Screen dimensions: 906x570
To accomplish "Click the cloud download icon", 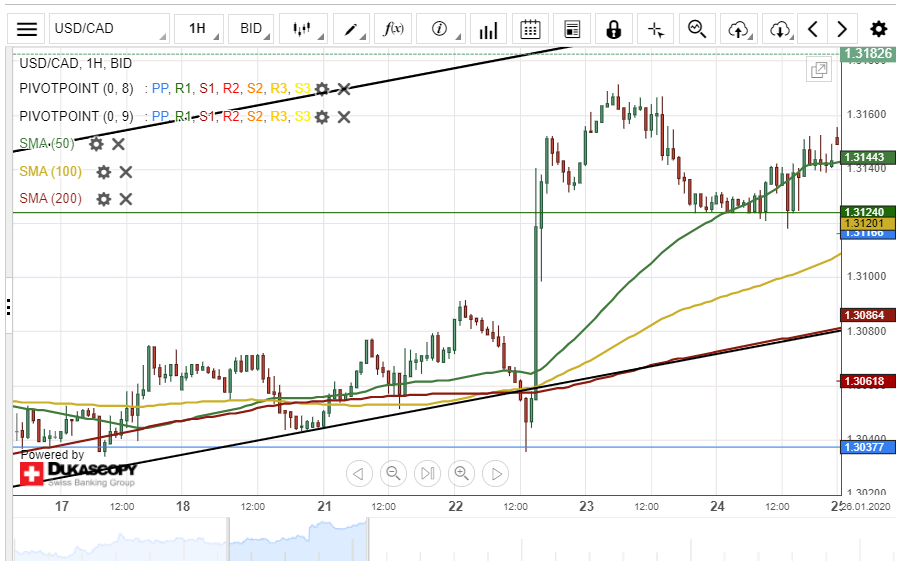I will click(x=780, y=29).
